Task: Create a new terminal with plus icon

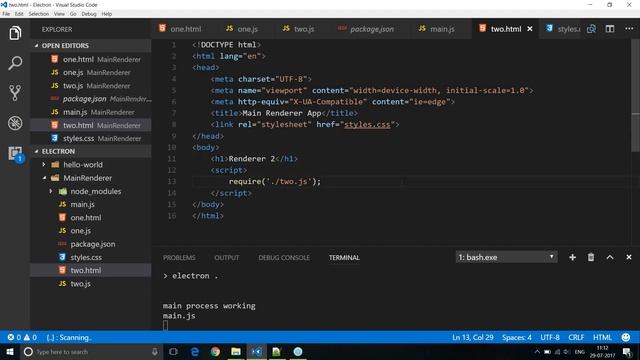Action: [572, 257]
